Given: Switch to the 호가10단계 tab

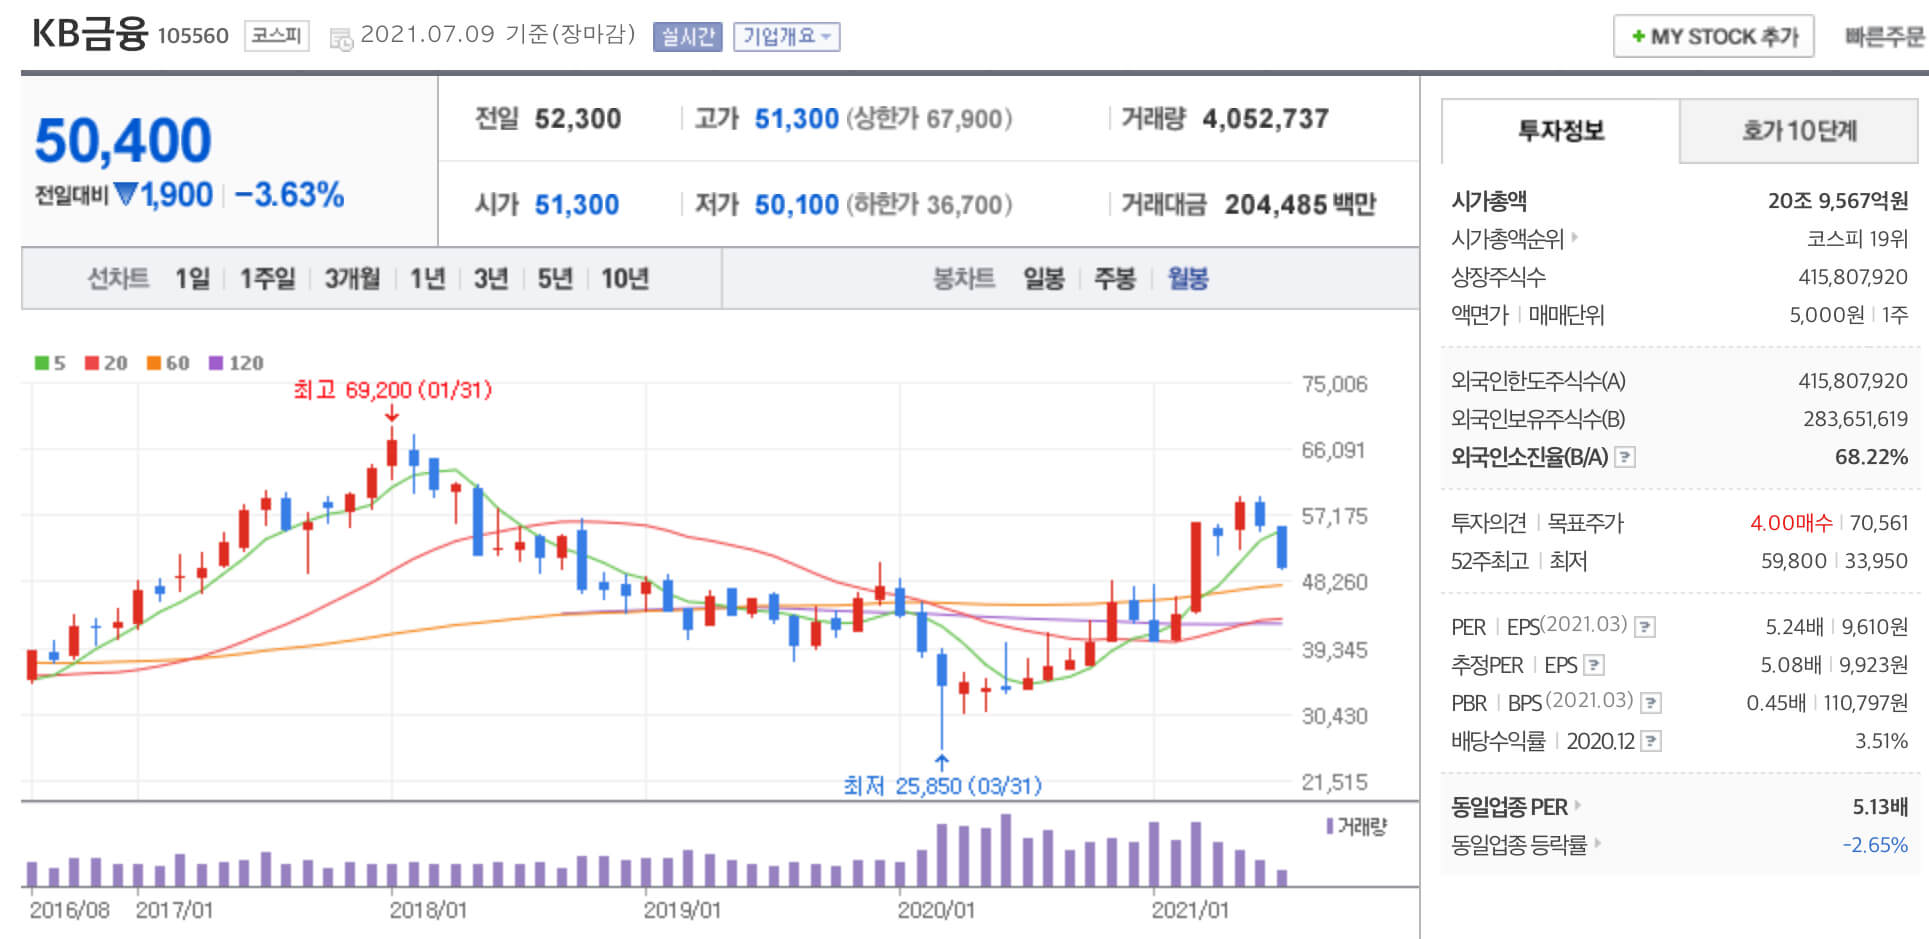Looking at the screenshot, I should click(1798, 131).
